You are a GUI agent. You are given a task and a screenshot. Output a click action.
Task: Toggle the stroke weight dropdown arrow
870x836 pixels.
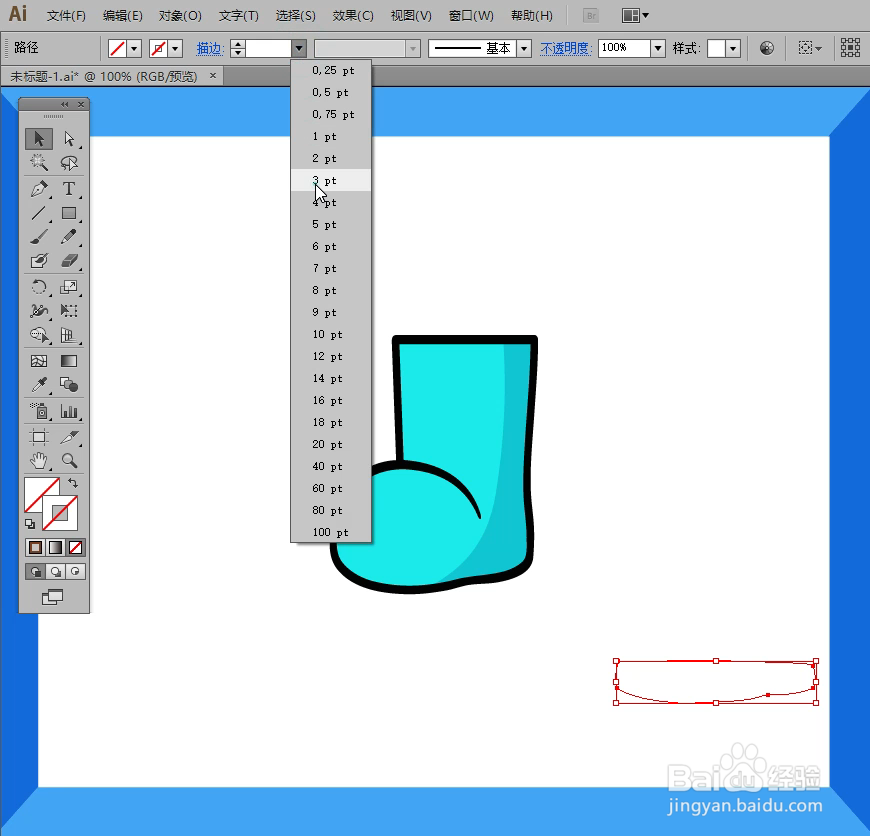click(299, 49)
